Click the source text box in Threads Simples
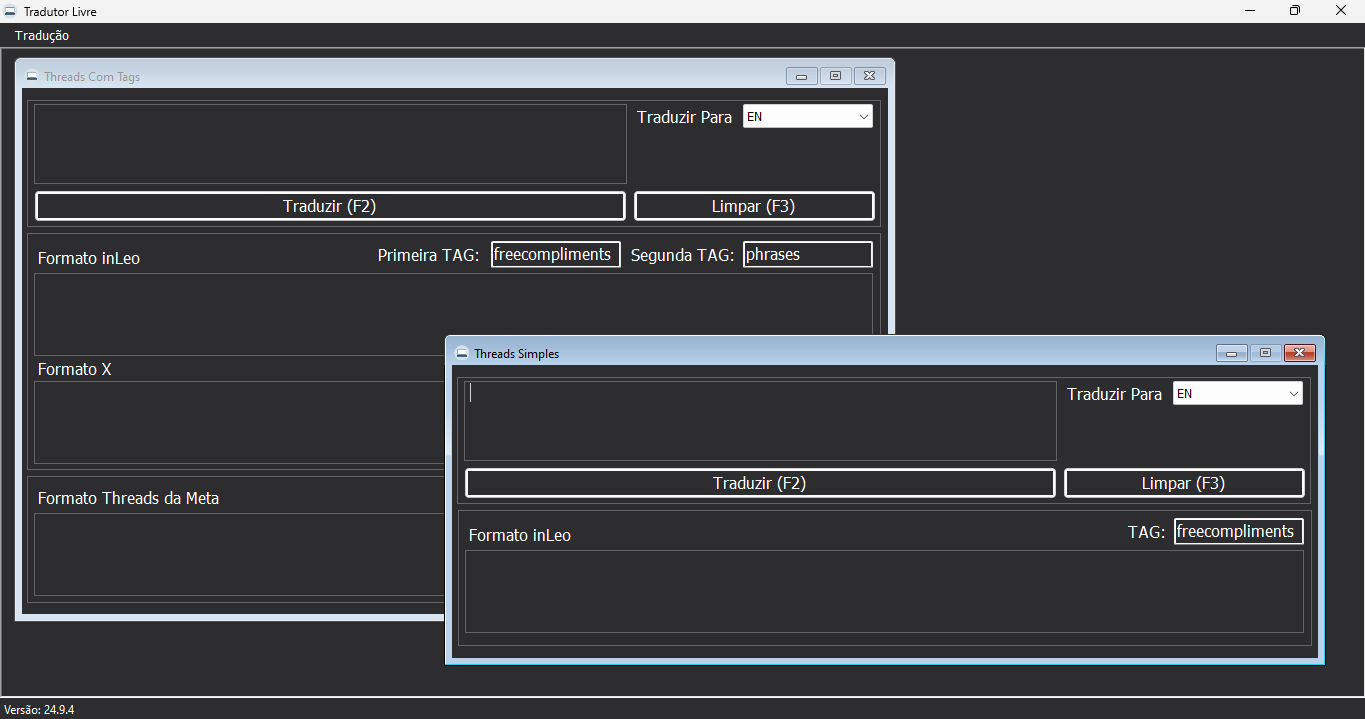Screen dimensions: 1365x719 [x=760, y=420]
